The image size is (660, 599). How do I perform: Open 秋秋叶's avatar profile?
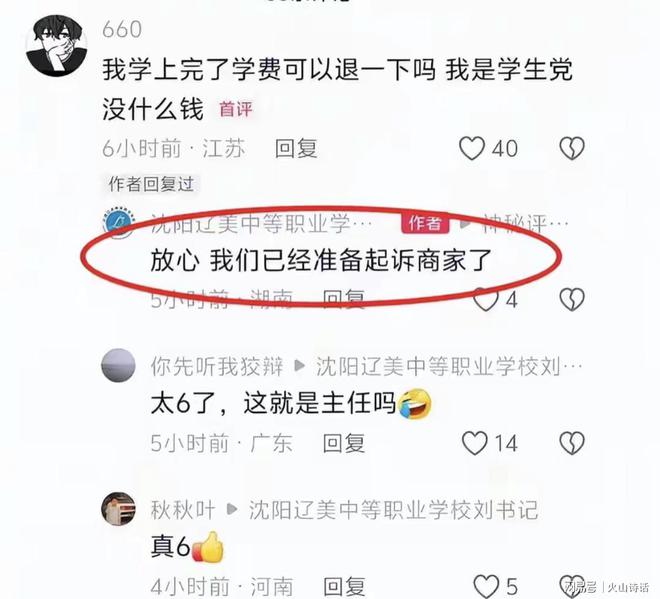tap(119, 508)
